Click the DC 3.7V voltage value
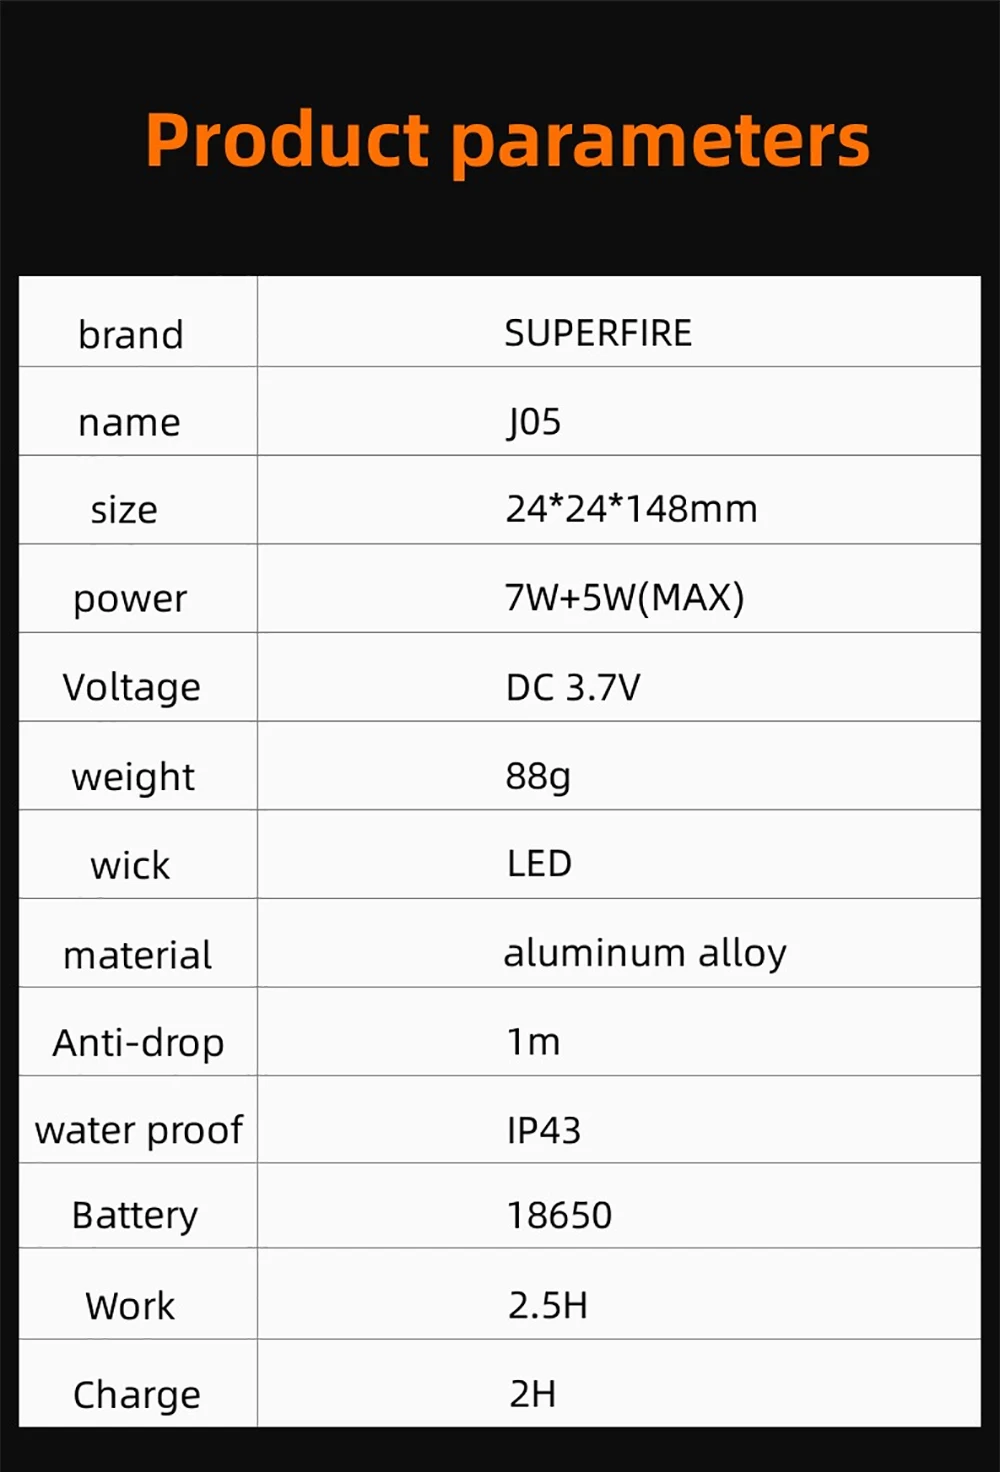The image size is (1000, 1472). 573,687
